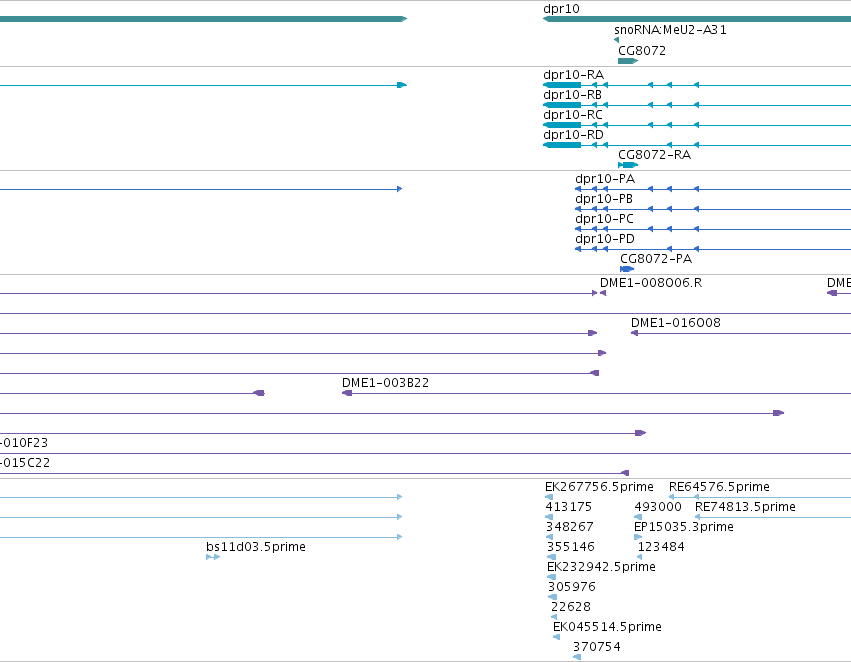Click the DME1-003B22 clone end arrow
Screen dimensions: 851x662
(x=347, y=393)
